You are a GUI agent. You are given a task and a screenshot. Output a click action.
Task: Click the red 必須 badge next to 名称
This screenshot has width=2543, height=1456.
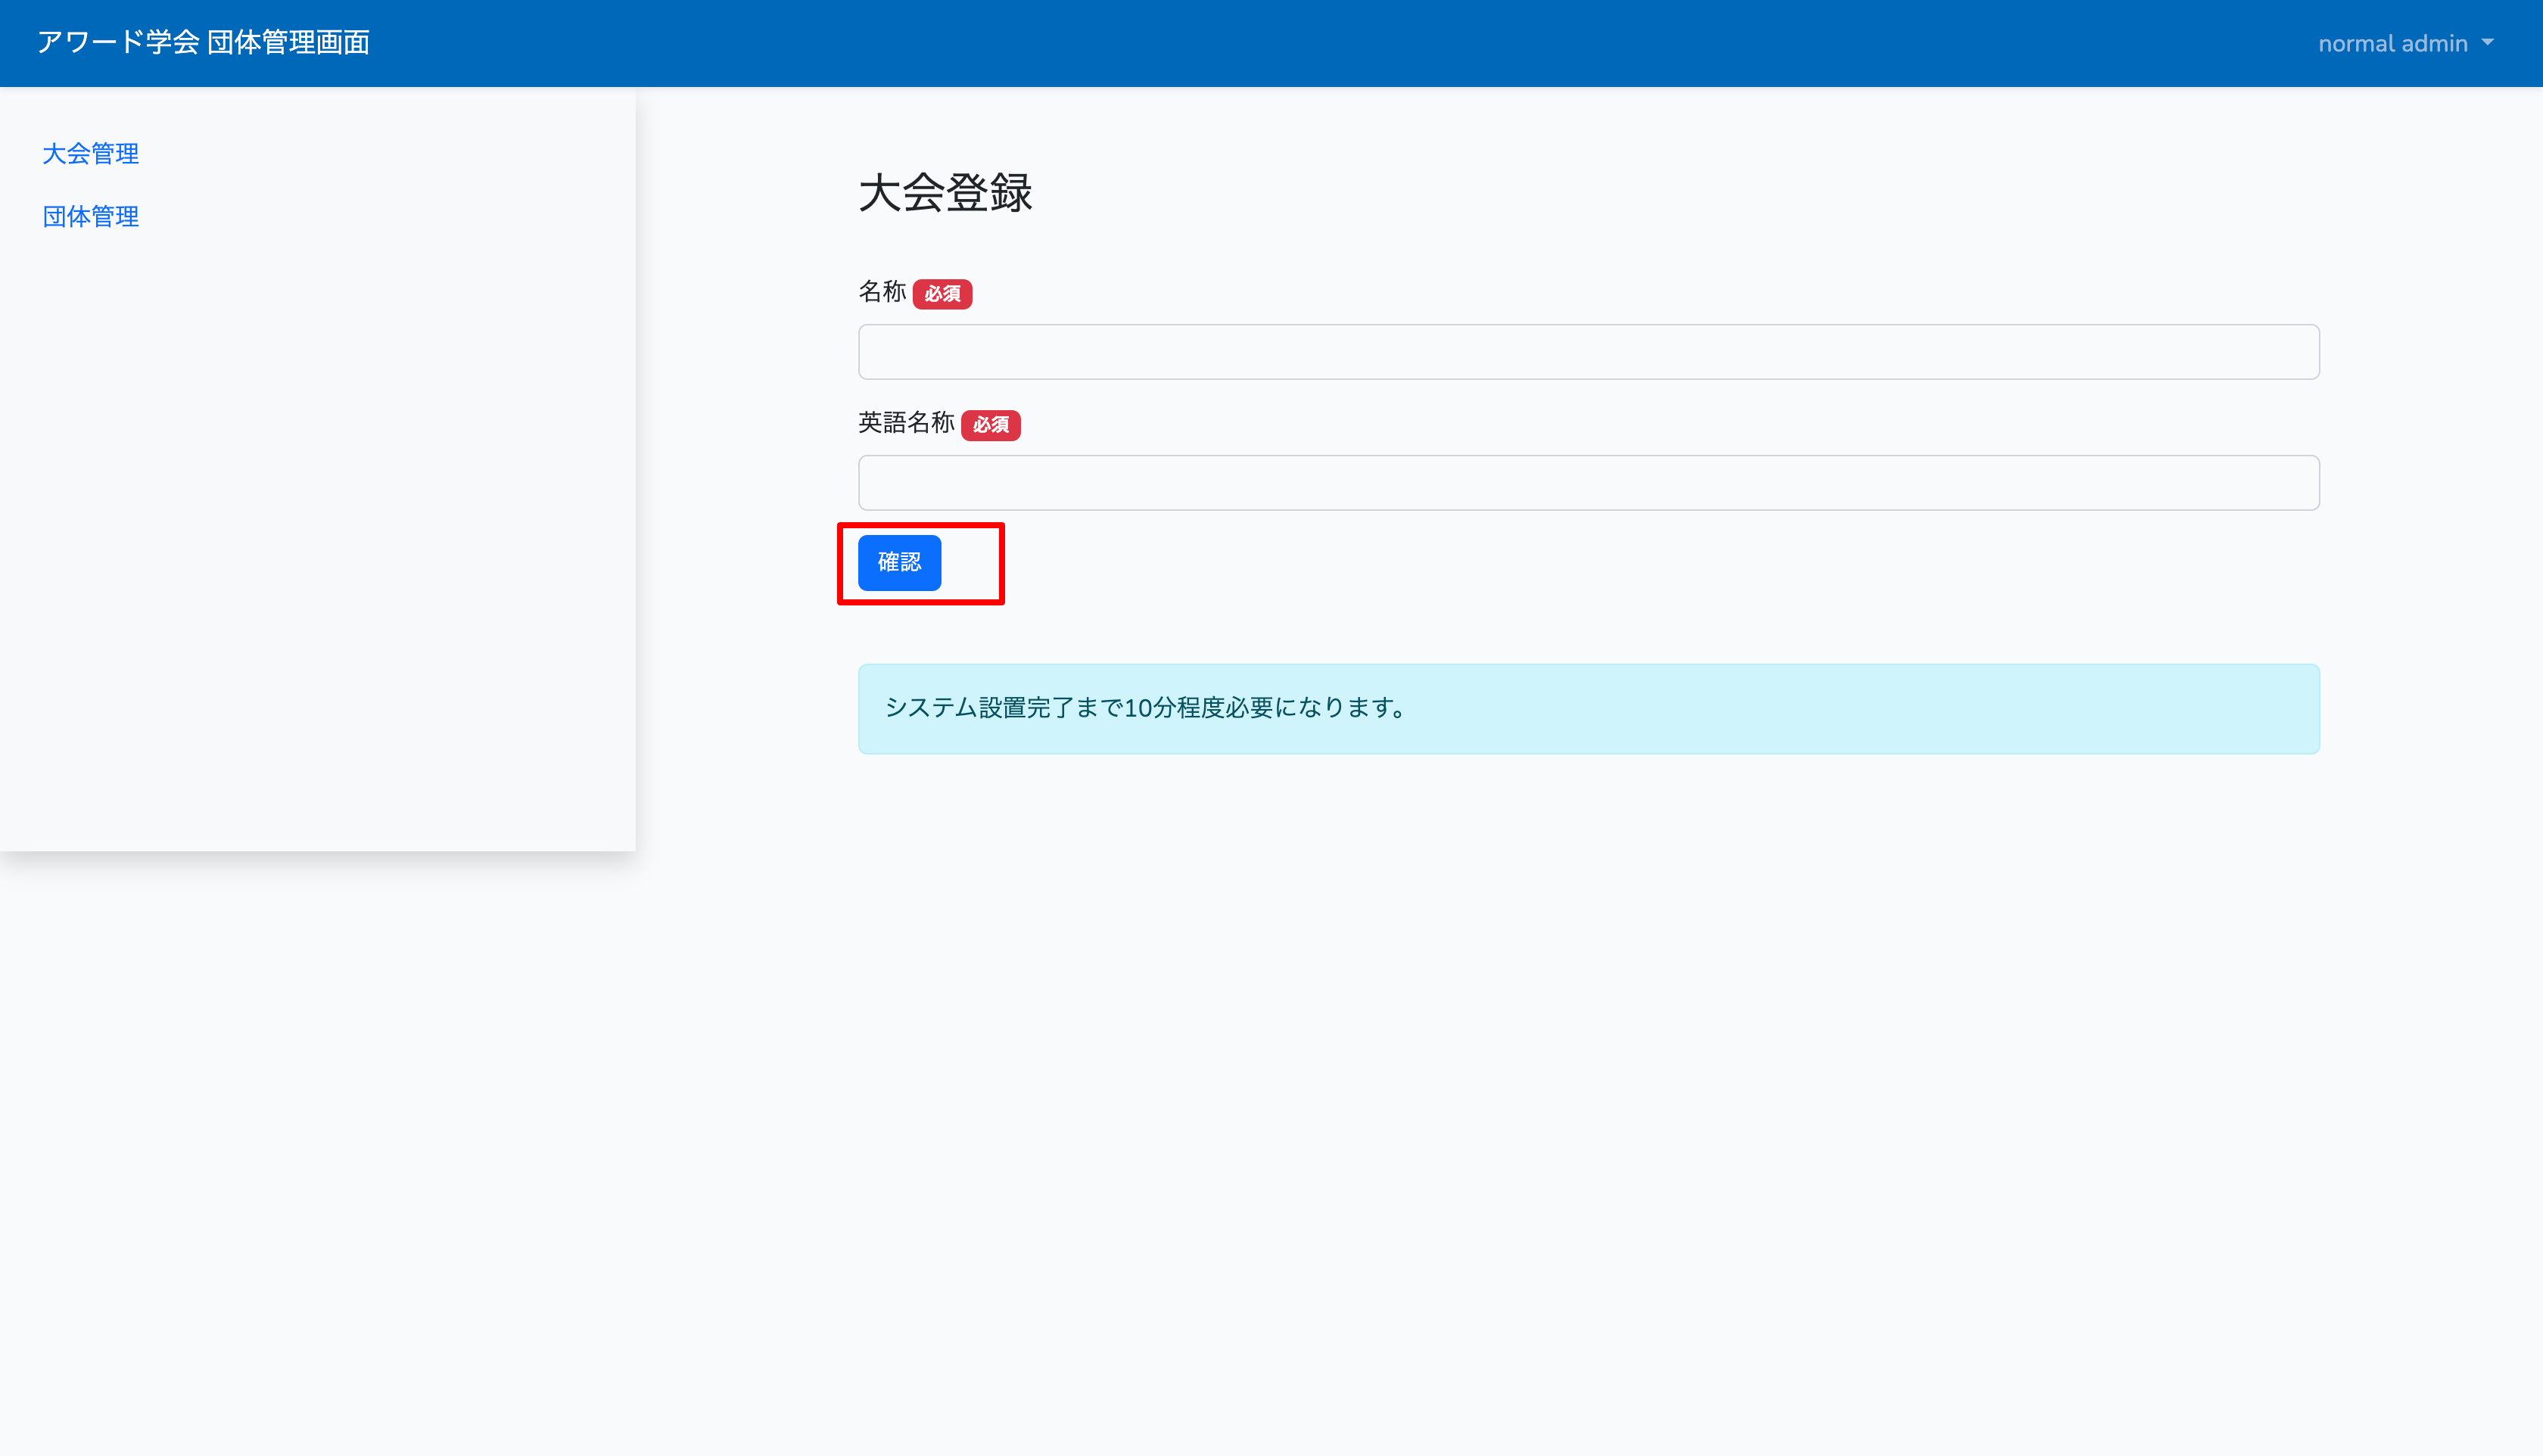coord(942,294)
